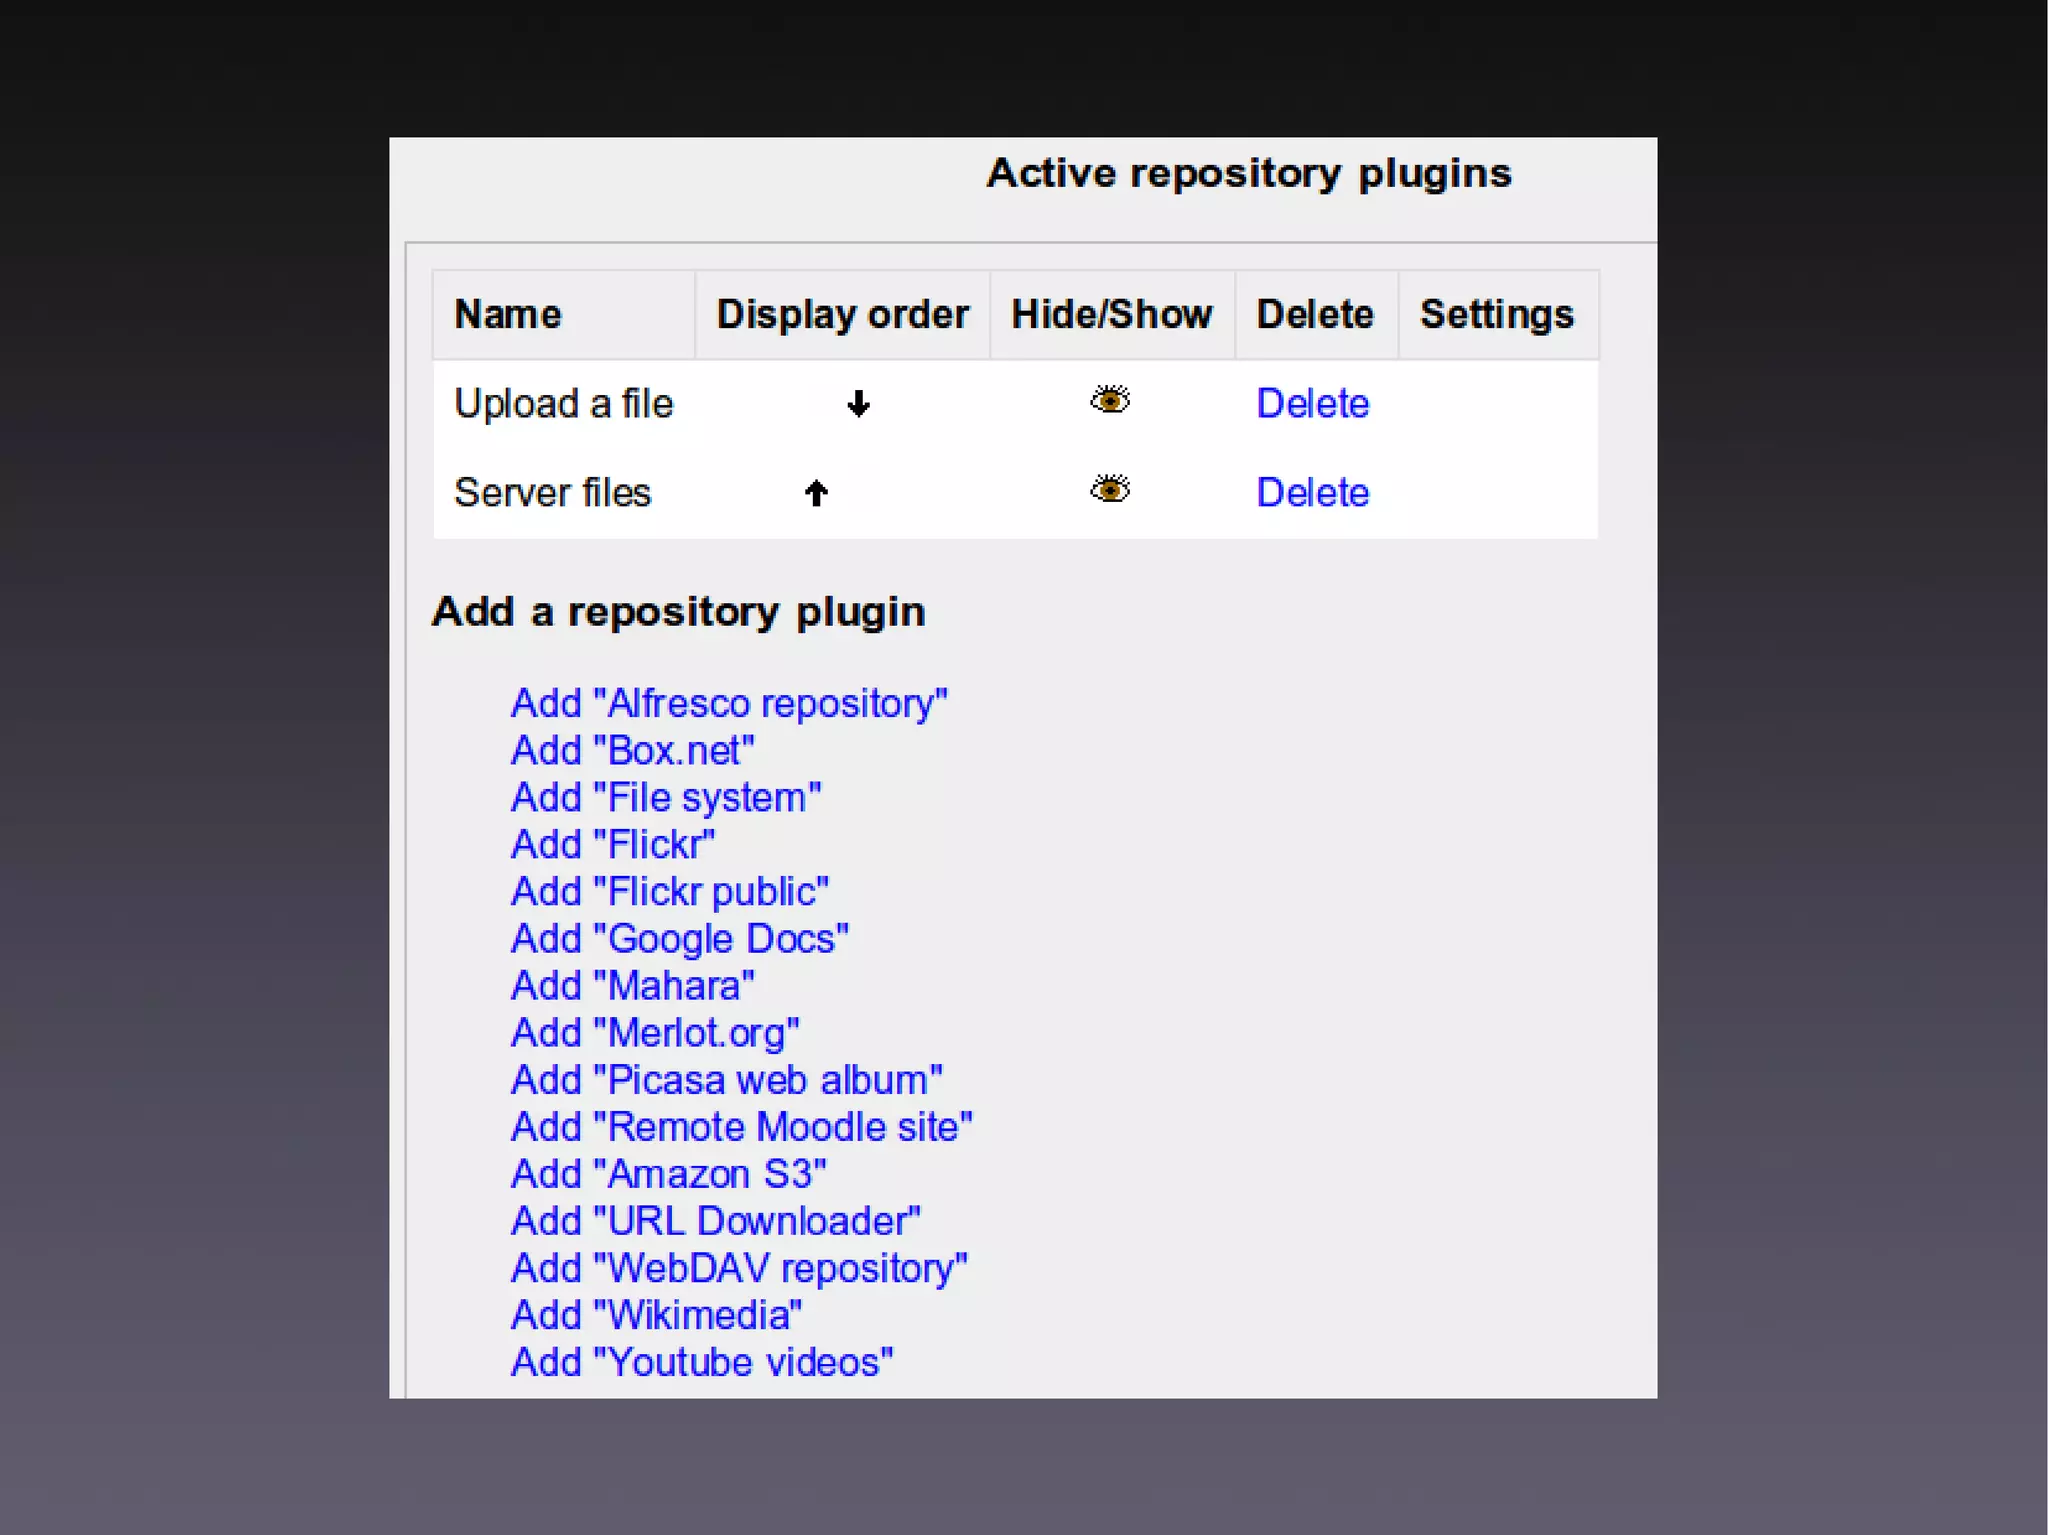Screen dimensions: 2048x1535
Task: Add the URL Downloader plugin
Action: (716, 1221)
